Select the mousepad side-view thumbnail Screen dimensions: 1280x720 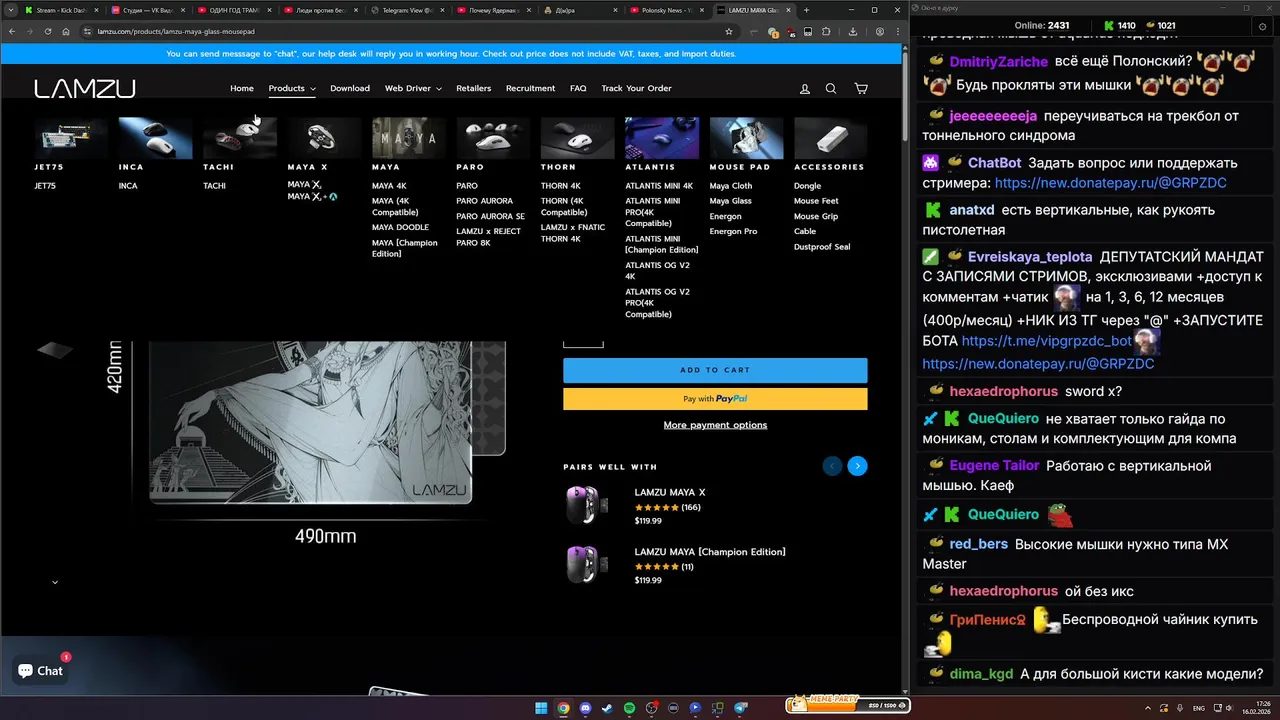point(55,350)
